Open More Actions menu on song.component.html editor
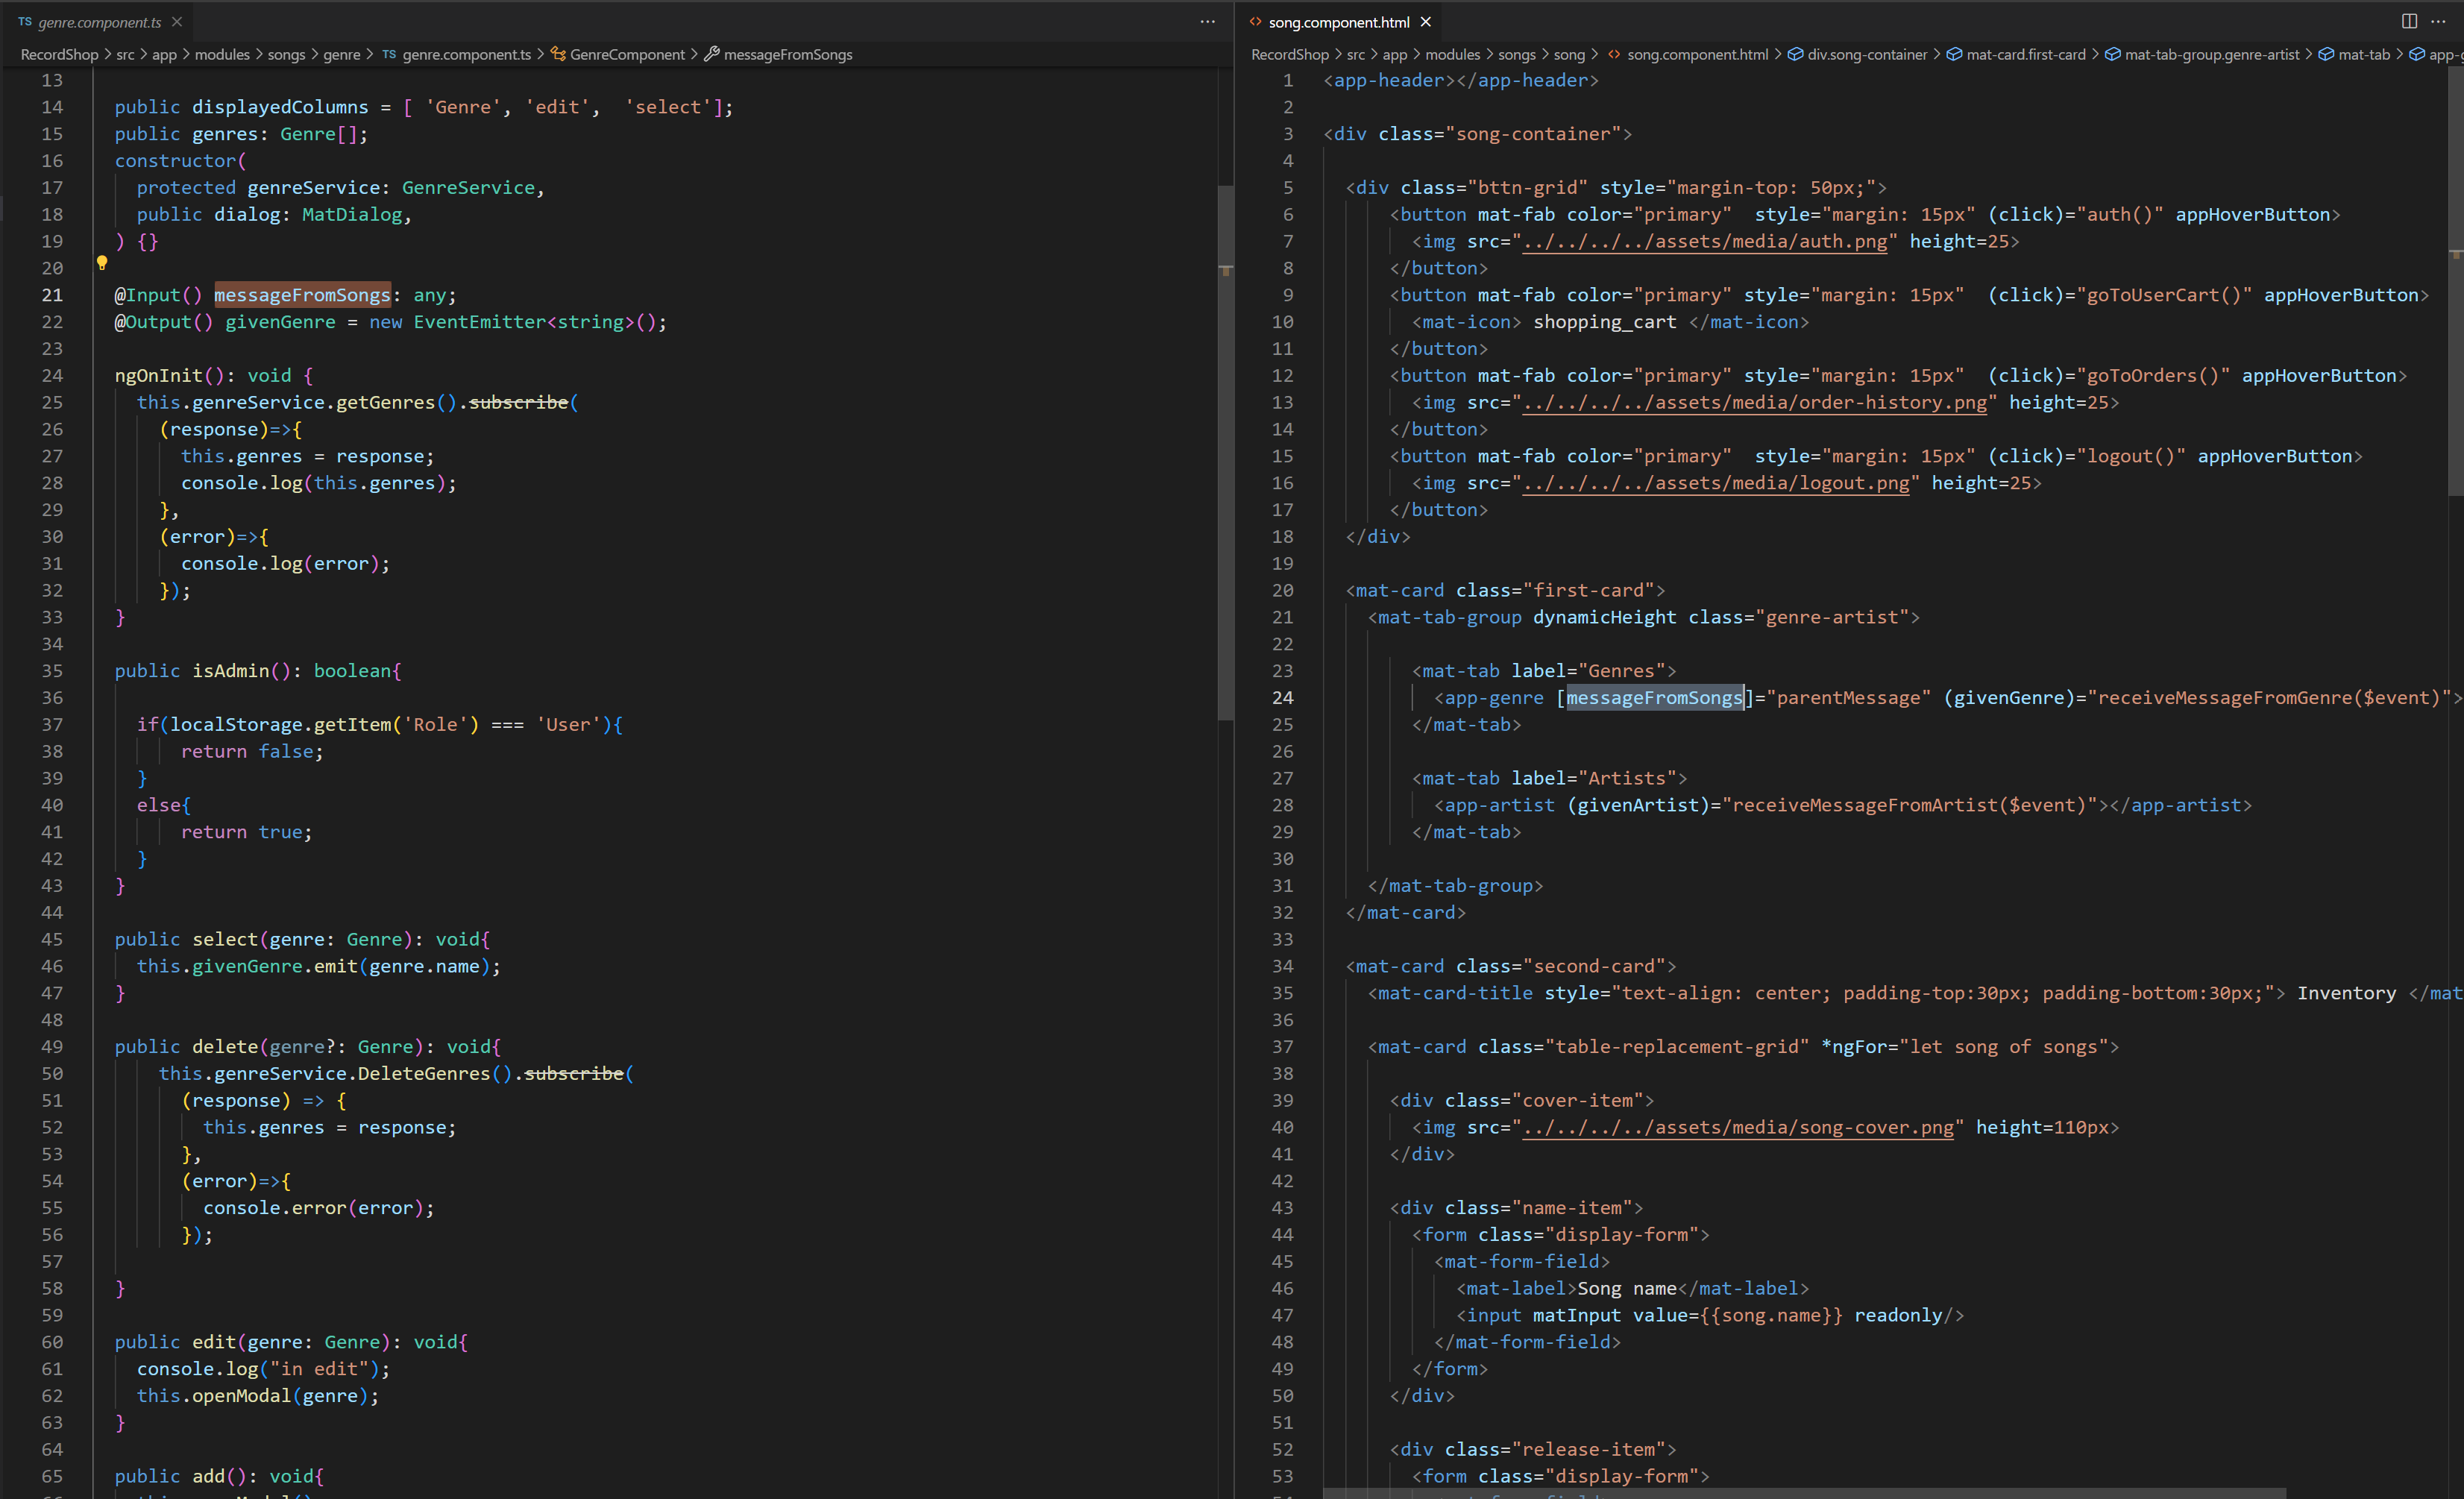This screenshot has width=2464, height=1499. click(x=2438, y=21)
